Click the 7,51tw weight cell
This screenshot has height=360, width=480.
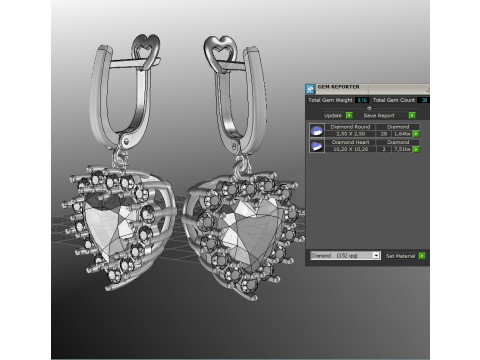[402, 149]
